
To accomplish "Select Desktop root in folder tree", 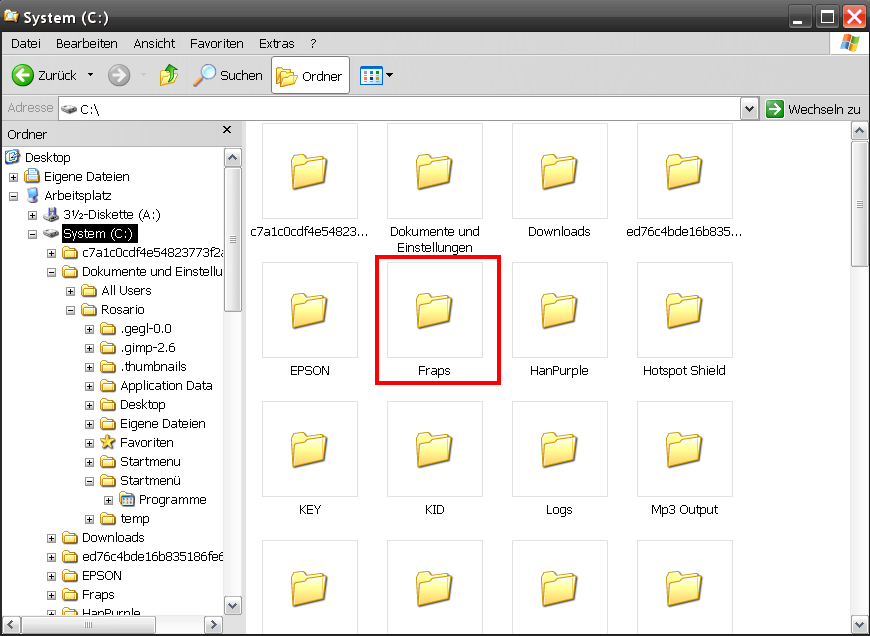I will pos(48,158).
